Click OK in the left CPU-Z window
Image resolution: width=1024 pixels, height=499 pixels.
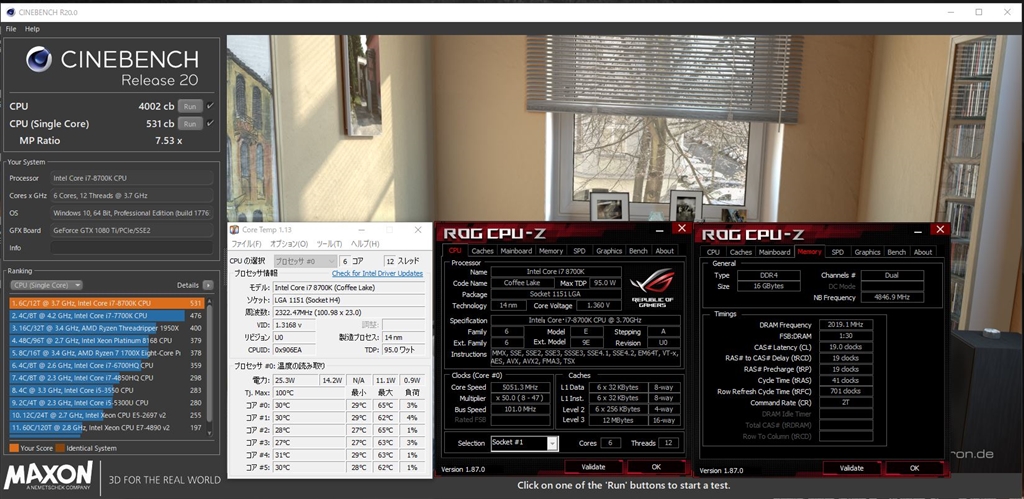click(656, 467)
